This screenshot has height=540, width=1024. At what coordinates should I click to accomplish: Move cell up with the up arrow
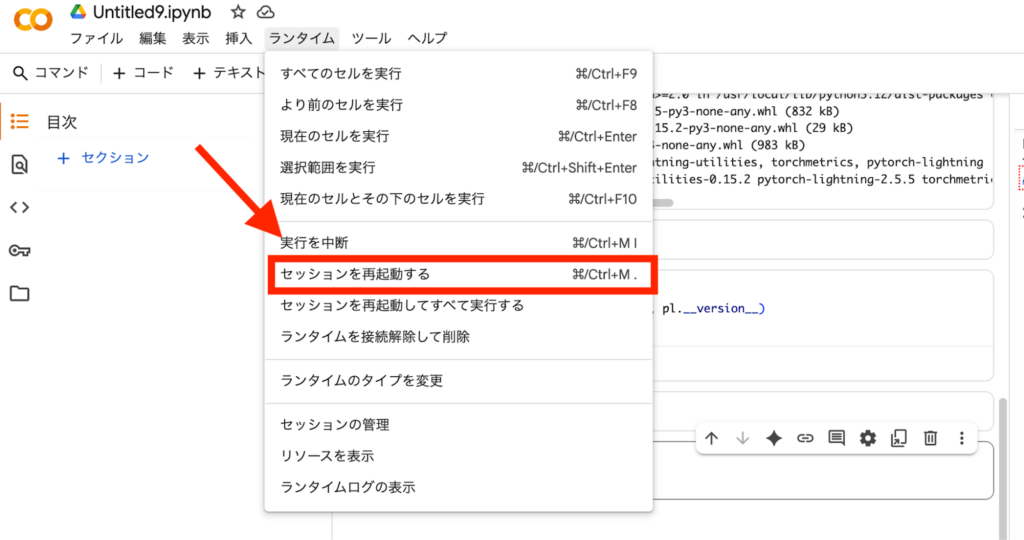[x=712, y=438]
